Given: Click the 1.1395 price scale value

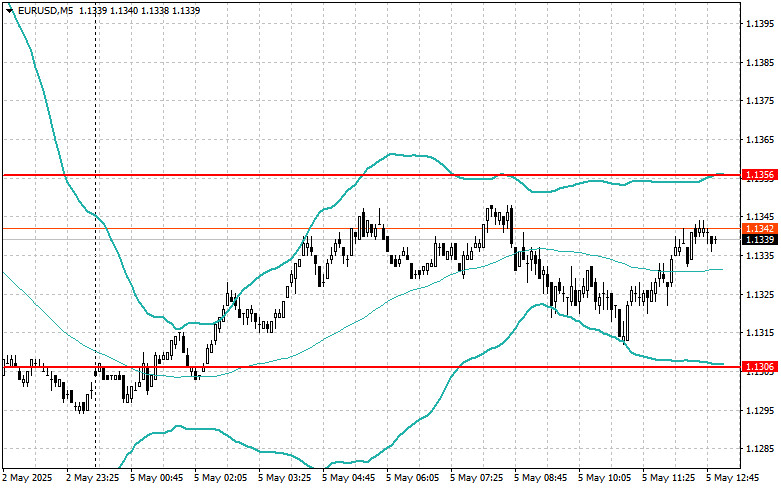Looking at the screenshot, I should coord(760,24).
